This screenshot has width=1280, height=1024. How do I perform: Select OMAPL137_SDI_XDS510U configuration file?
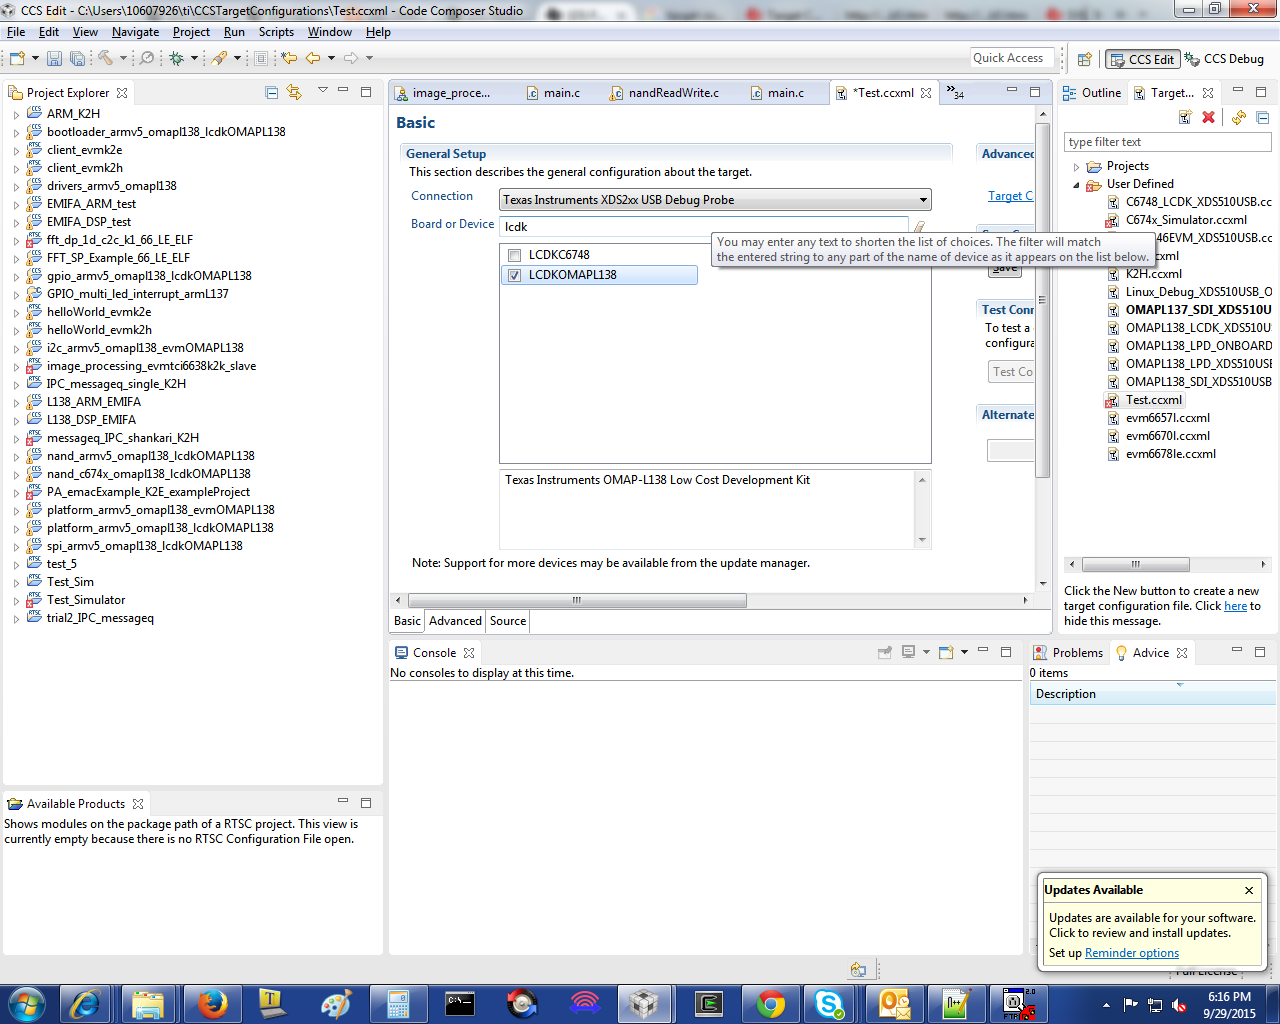pyautogui.click(x=1191, y=310)
